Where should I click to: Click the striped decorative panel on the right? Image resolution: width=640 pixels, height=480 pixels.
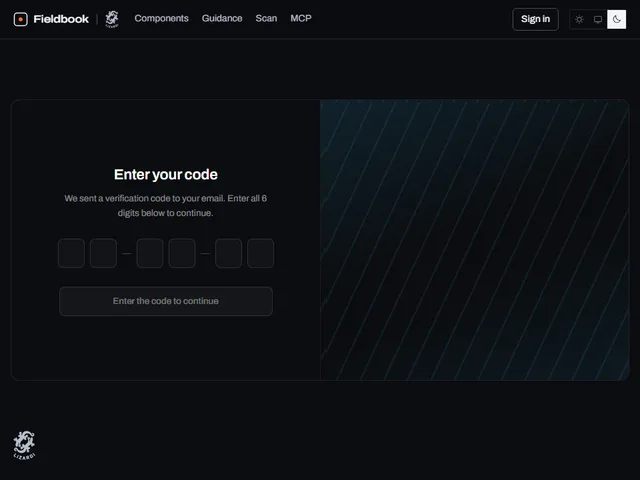[x=474, y=240]
